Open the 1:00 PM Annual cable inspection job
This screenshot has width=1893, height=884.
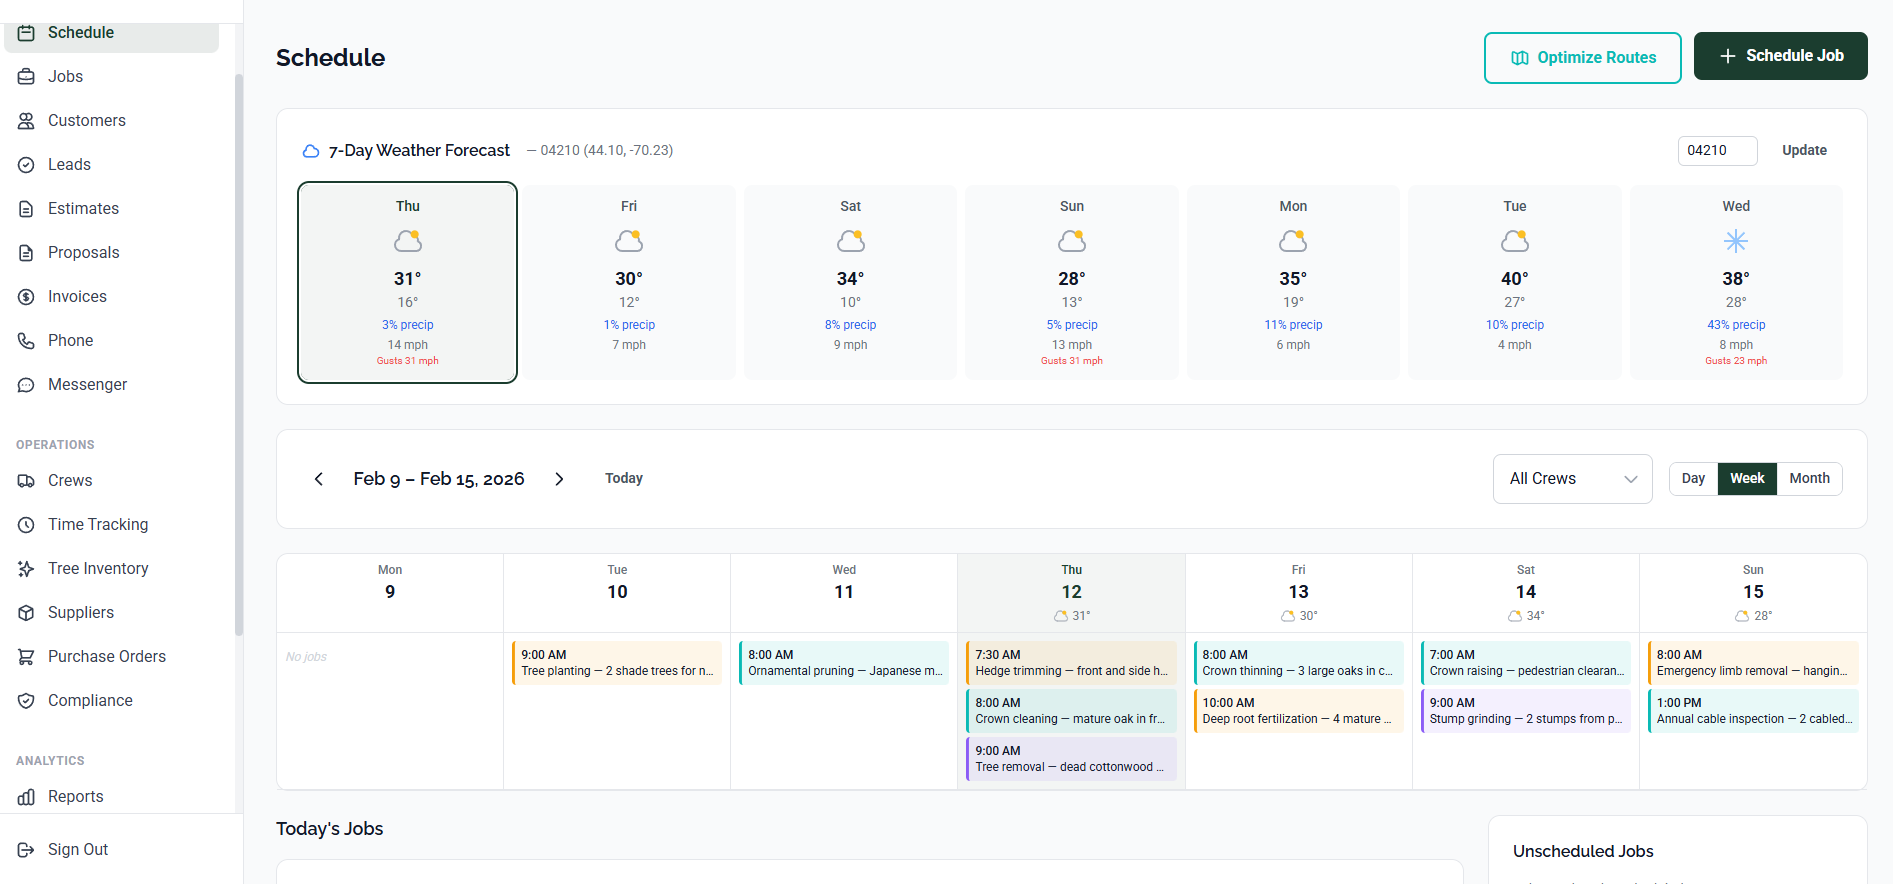pyautogui.click(x=1753, y=711)
